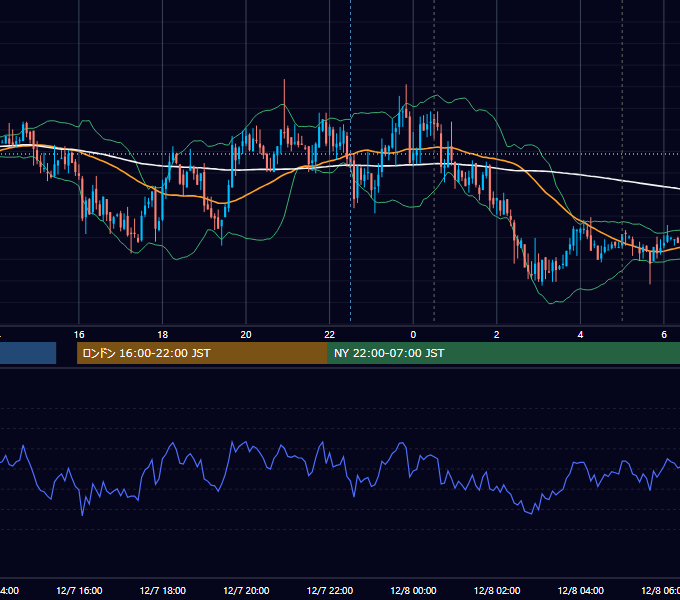The height and width of the screenshot is (600, 680).
Task: Click the time label 20 on upper axis
Action: [246, 335]
